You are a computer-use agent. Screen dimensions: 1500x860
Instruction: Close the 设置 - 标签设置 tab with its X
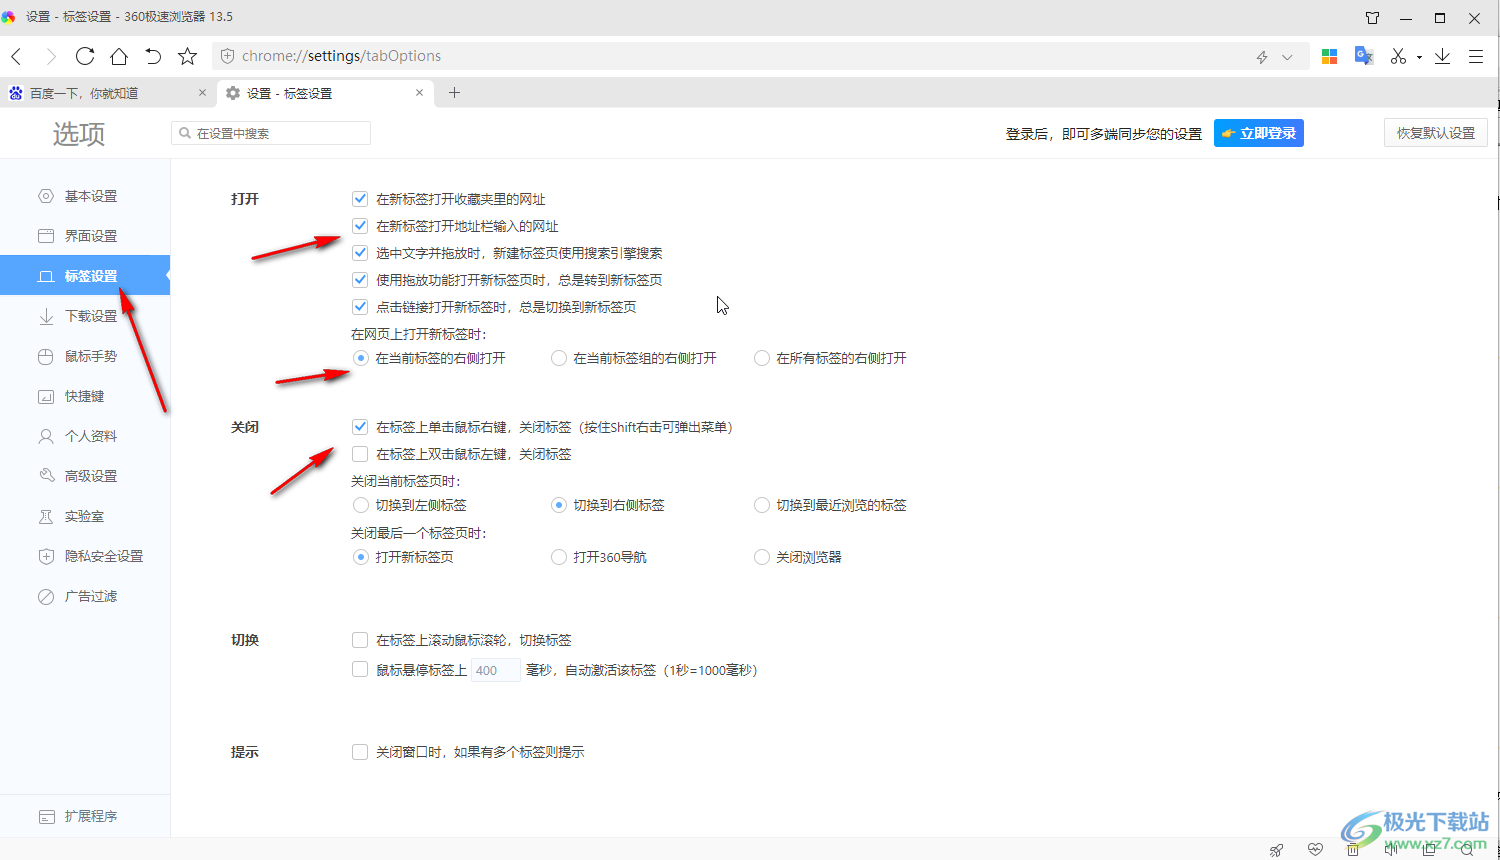[x=419, y=93]
